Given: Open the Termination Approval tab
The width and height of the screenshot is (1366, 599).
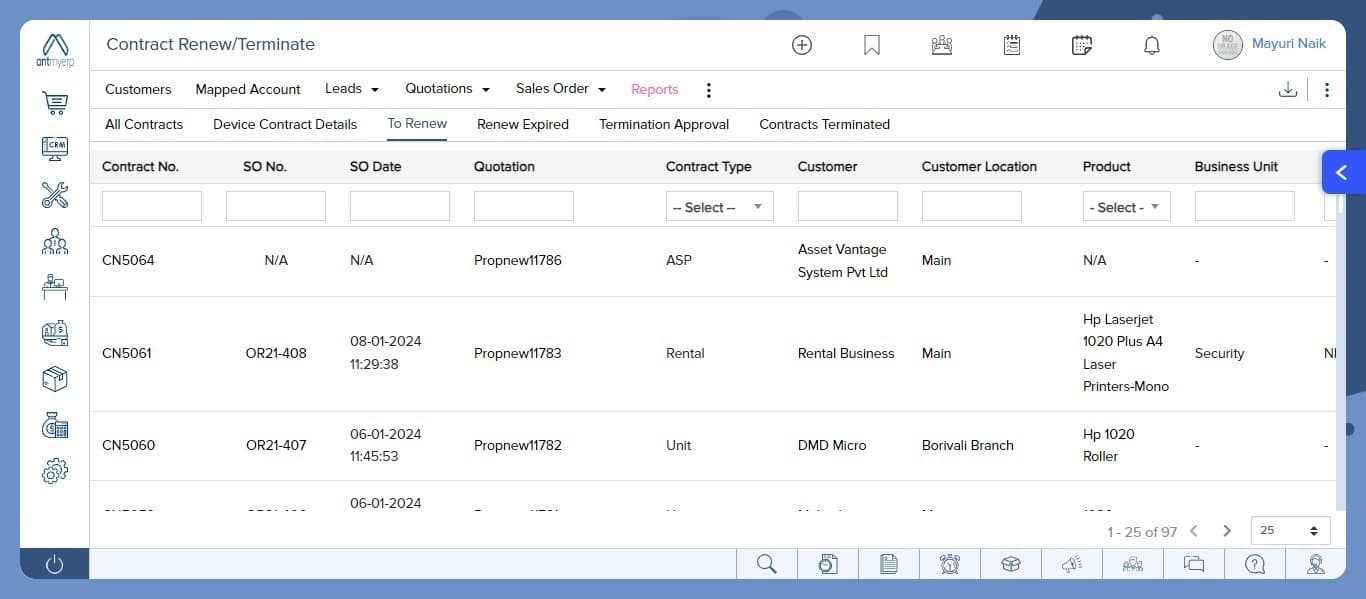Looking at the screenshot, I should click(x=664, y=125).
